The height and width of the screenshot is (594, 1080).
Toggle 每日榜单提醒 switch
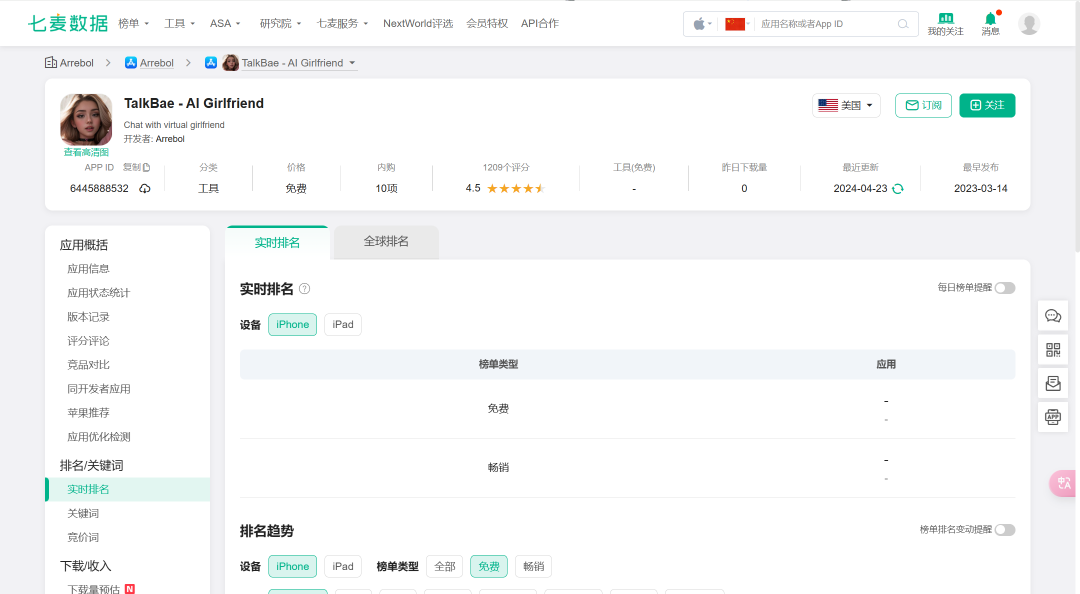1005,288
